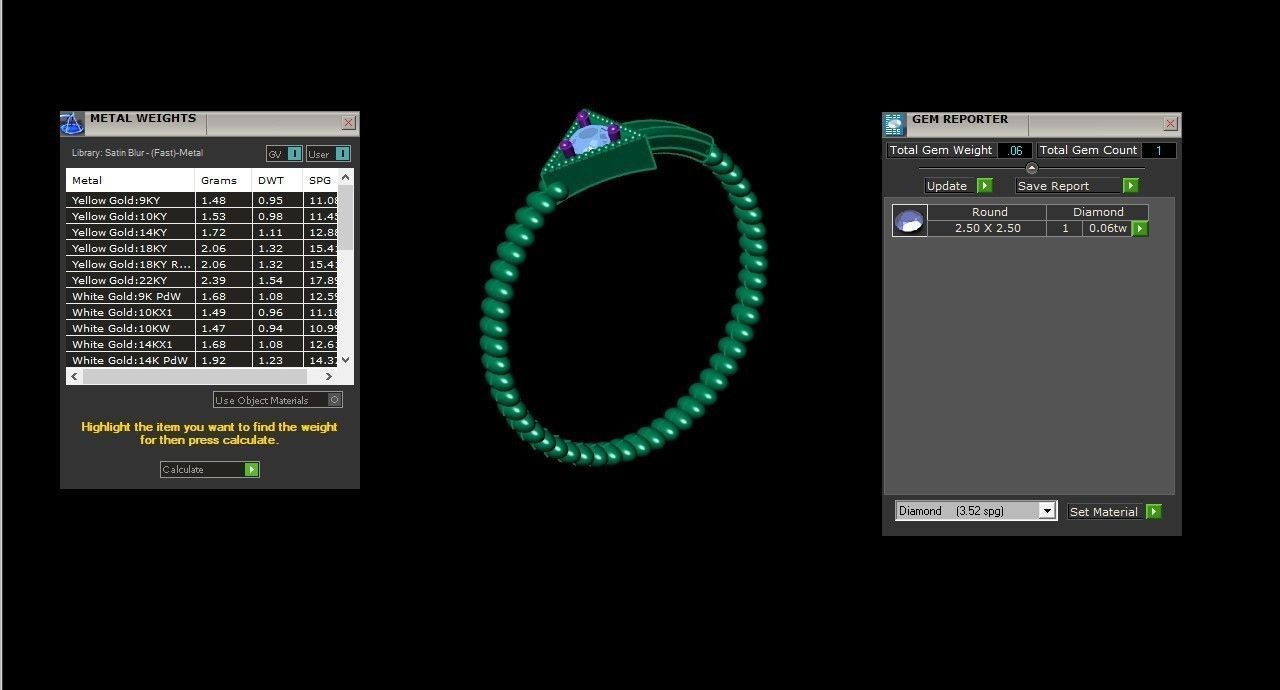The image size is (1280, 690).
Task: Select the Yellow Gold:18KY R... row
Action: point(202,264)
